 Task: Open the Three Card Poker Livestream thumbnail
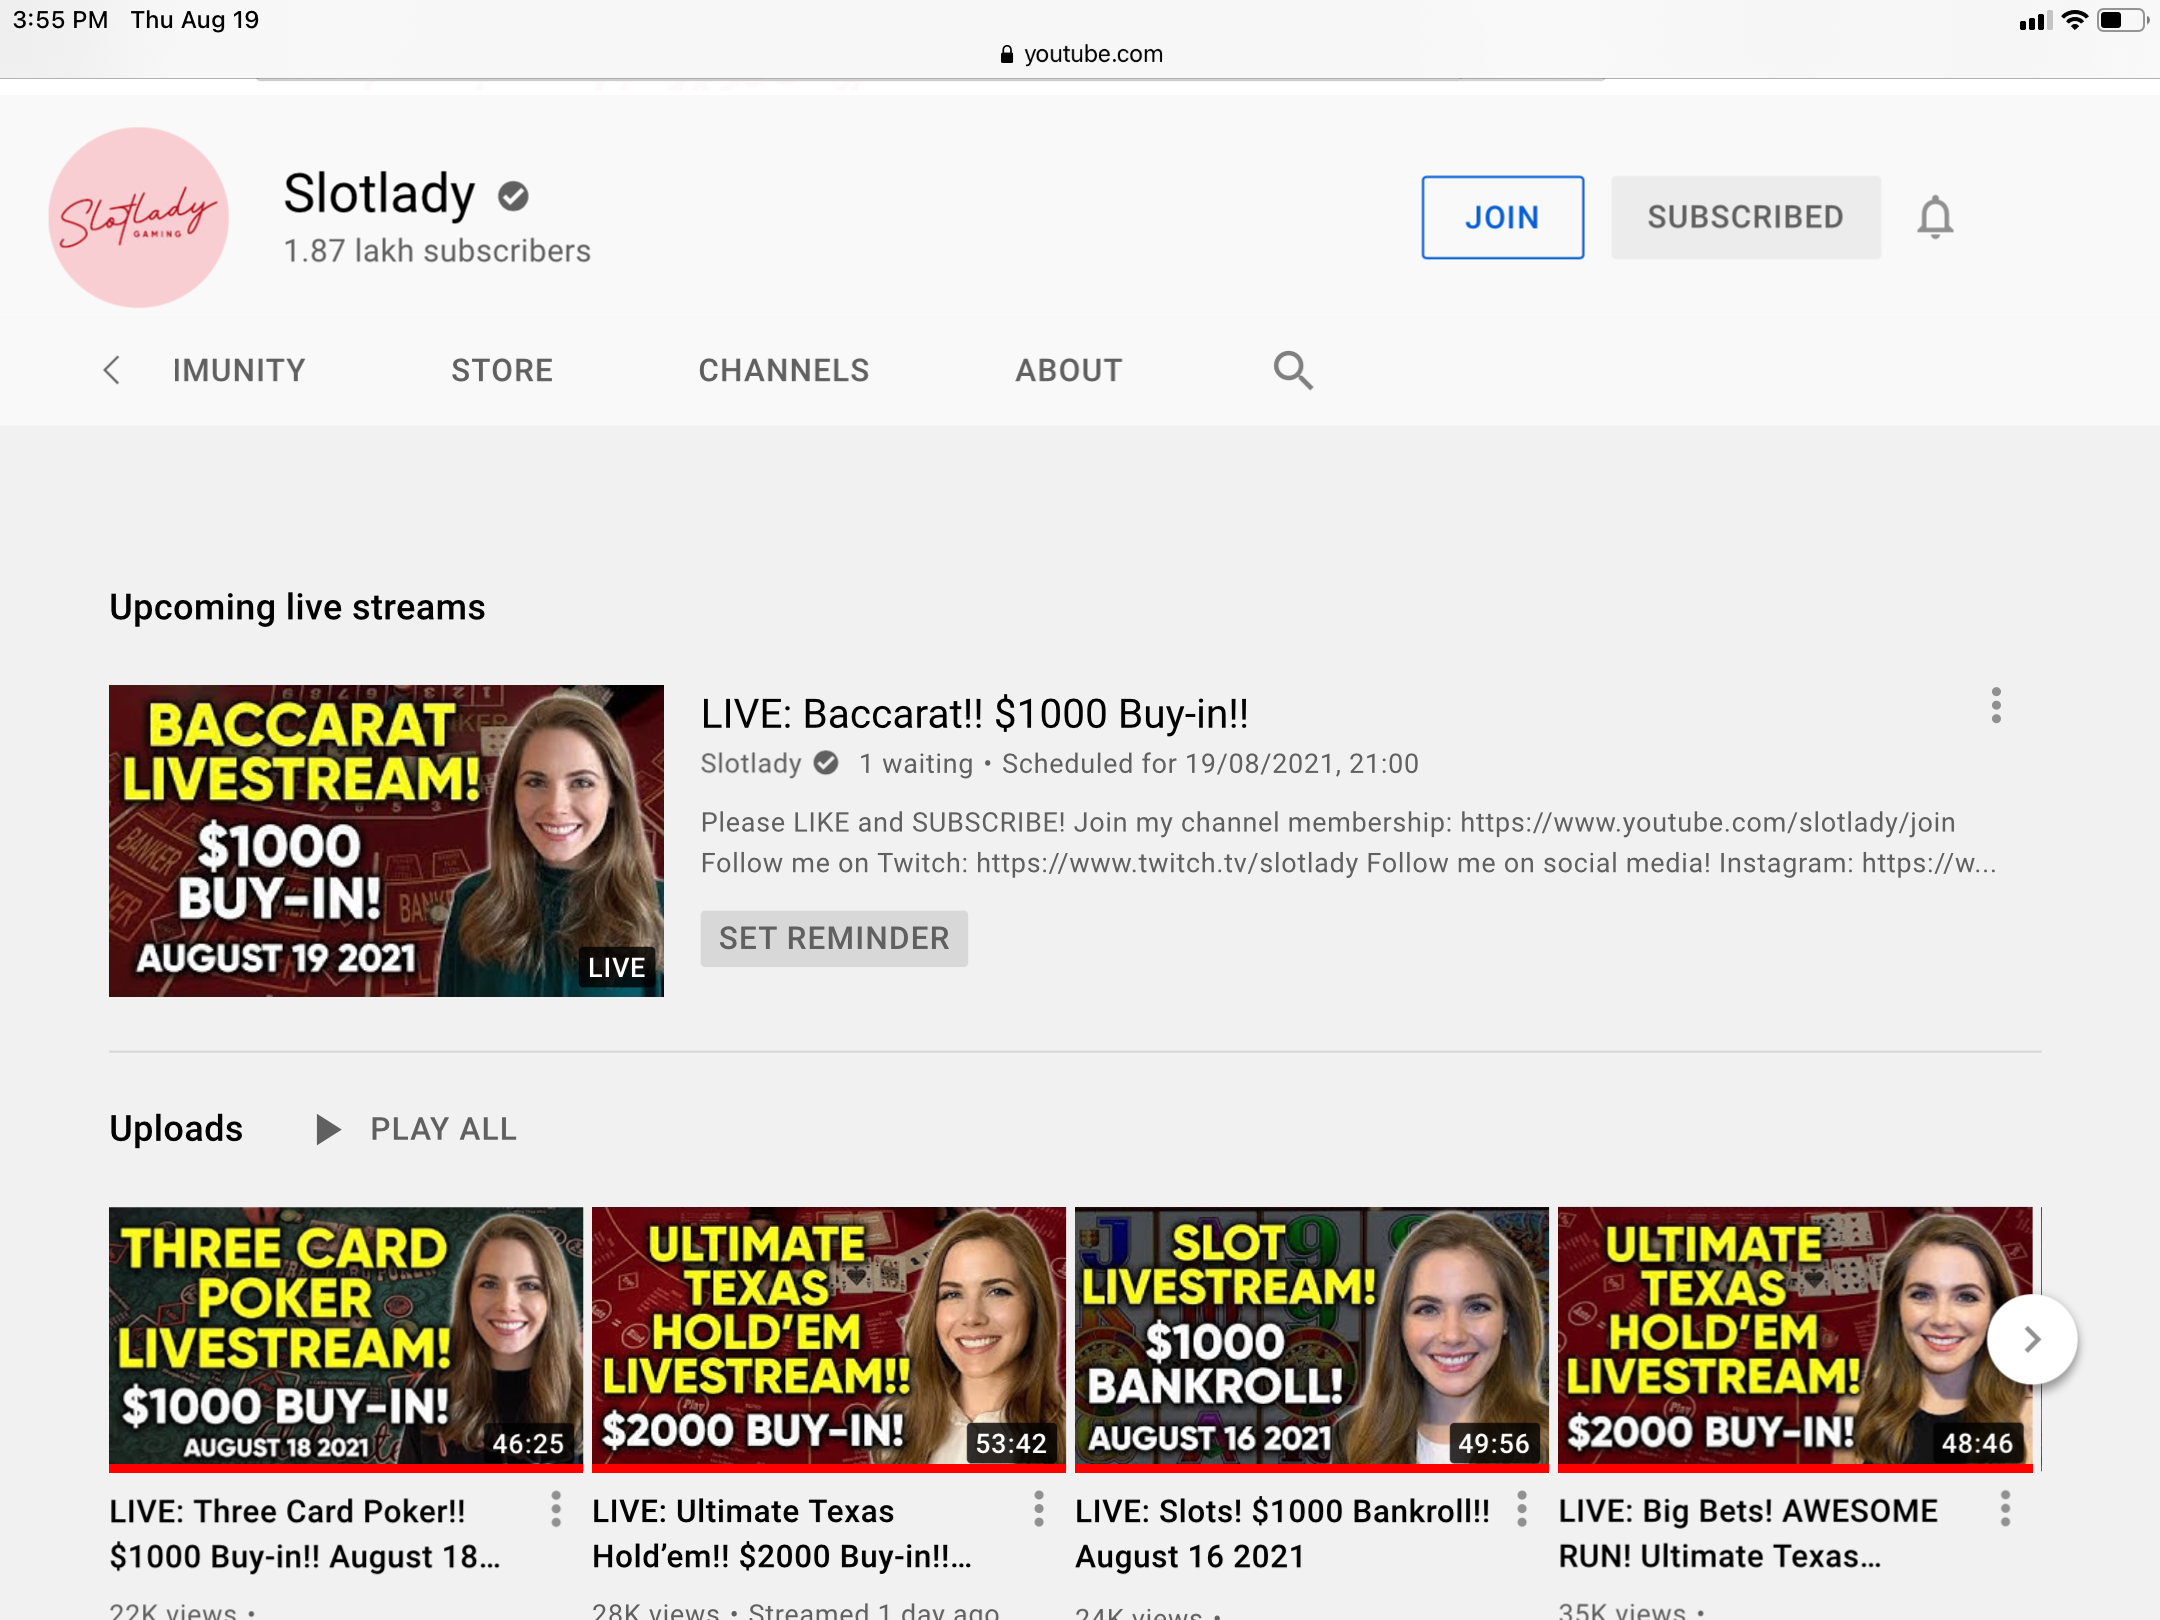coord(345,1338)
